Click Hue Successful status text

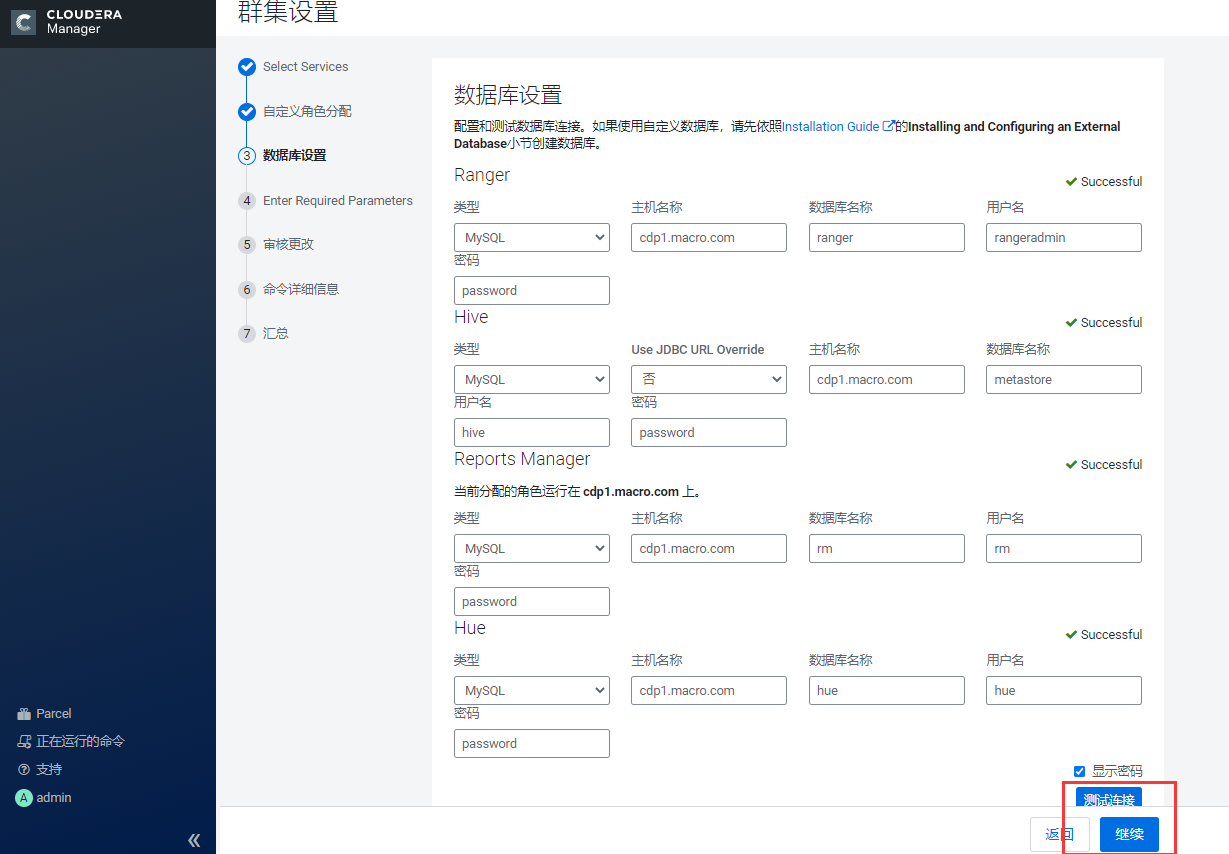tap(1111, 635)
